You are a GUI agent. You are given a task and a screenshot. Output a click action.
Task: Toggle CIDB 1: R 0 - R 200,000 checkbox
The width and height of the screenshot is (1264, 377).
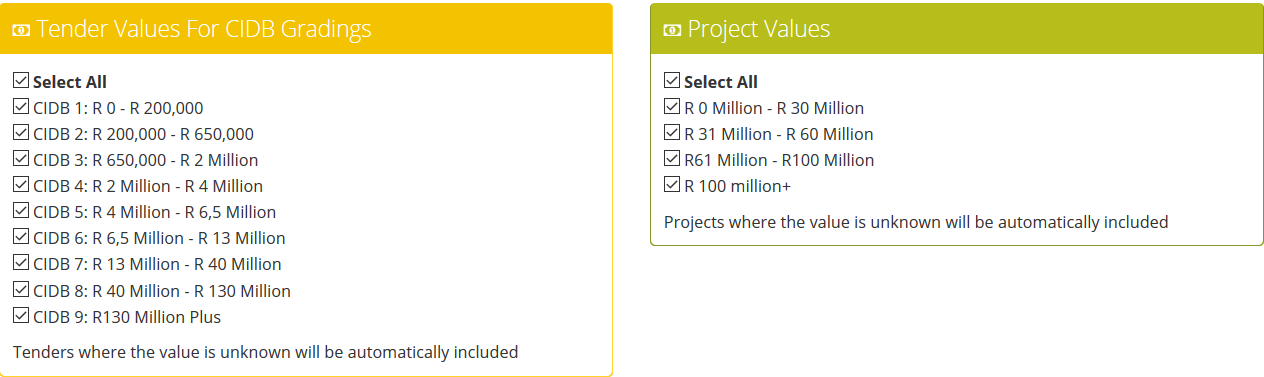click(21, 107)
